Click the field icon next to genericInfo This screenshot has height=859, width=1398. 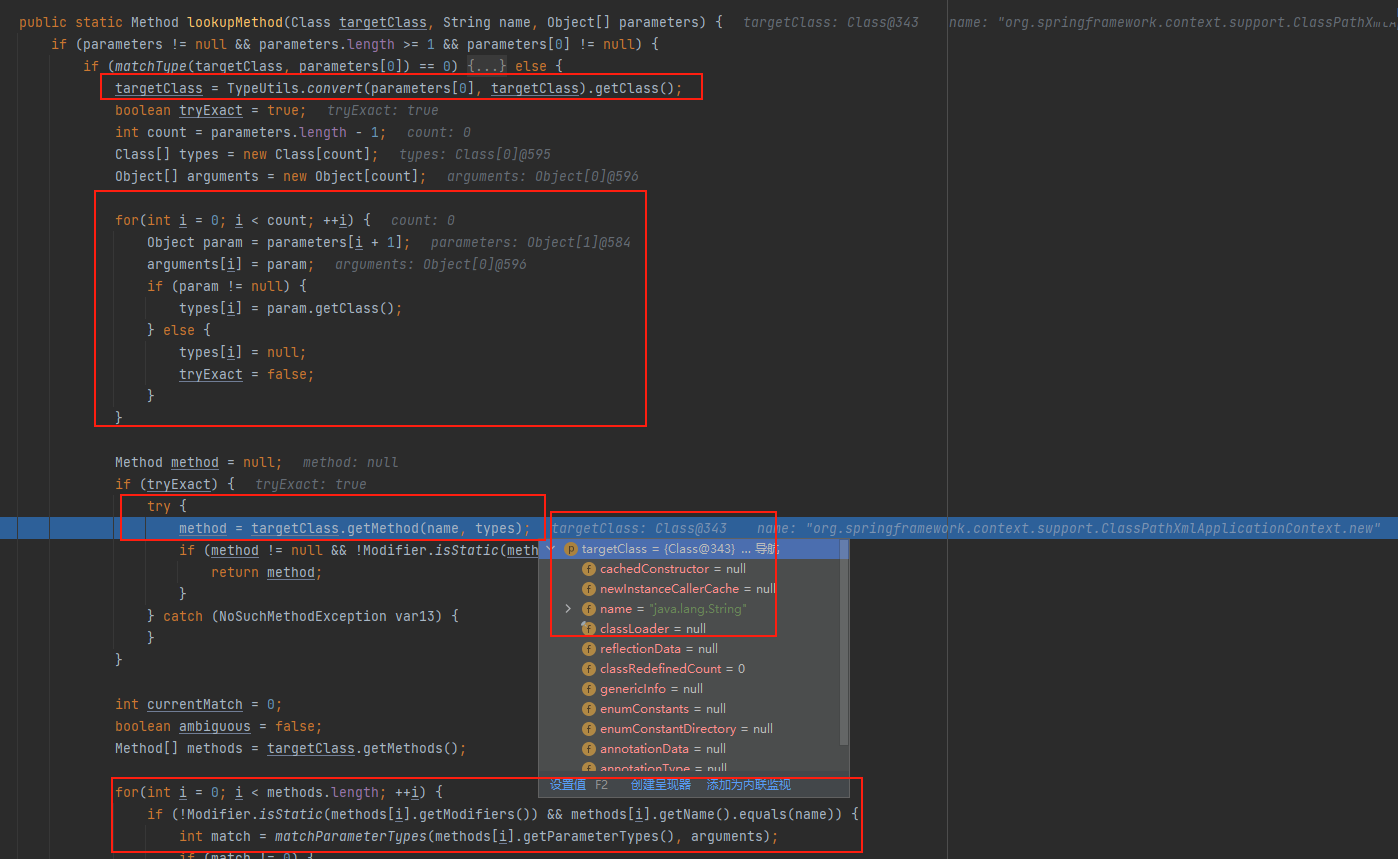(x=589, y=689)
